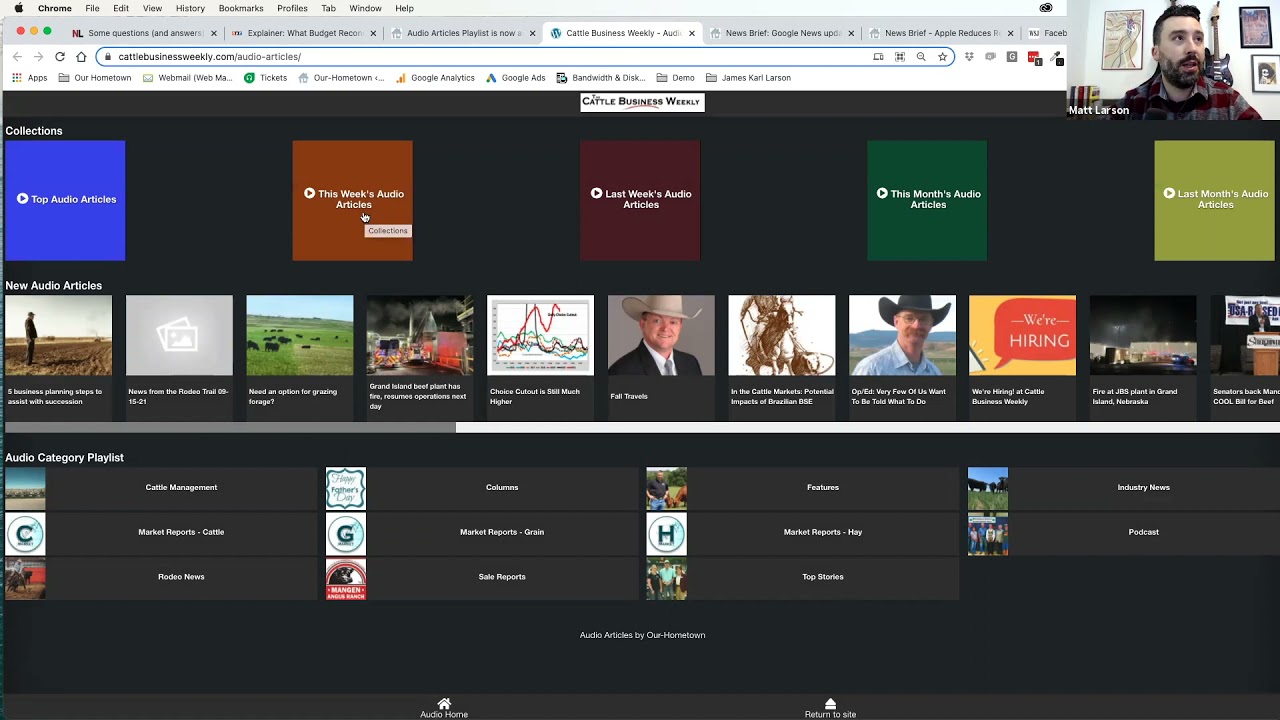Go to Audio Home in footer

(444, 709)
